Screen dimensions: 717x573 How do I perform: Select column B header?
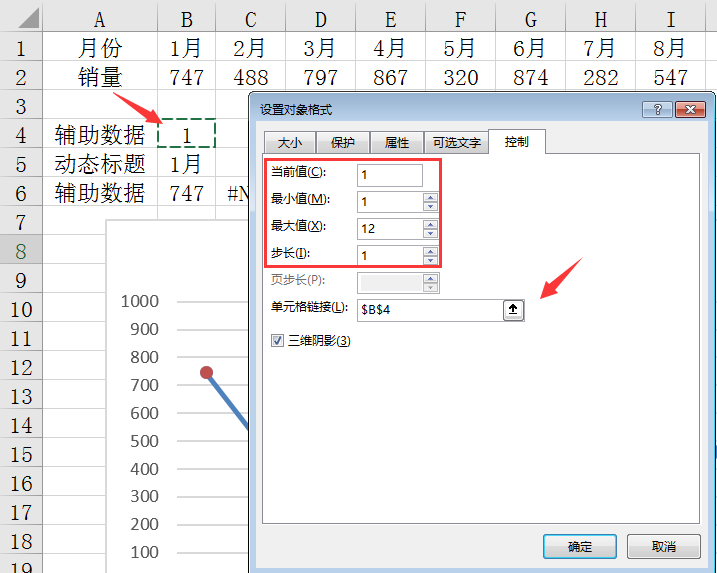pyautogui.click(x=187, y=18)
